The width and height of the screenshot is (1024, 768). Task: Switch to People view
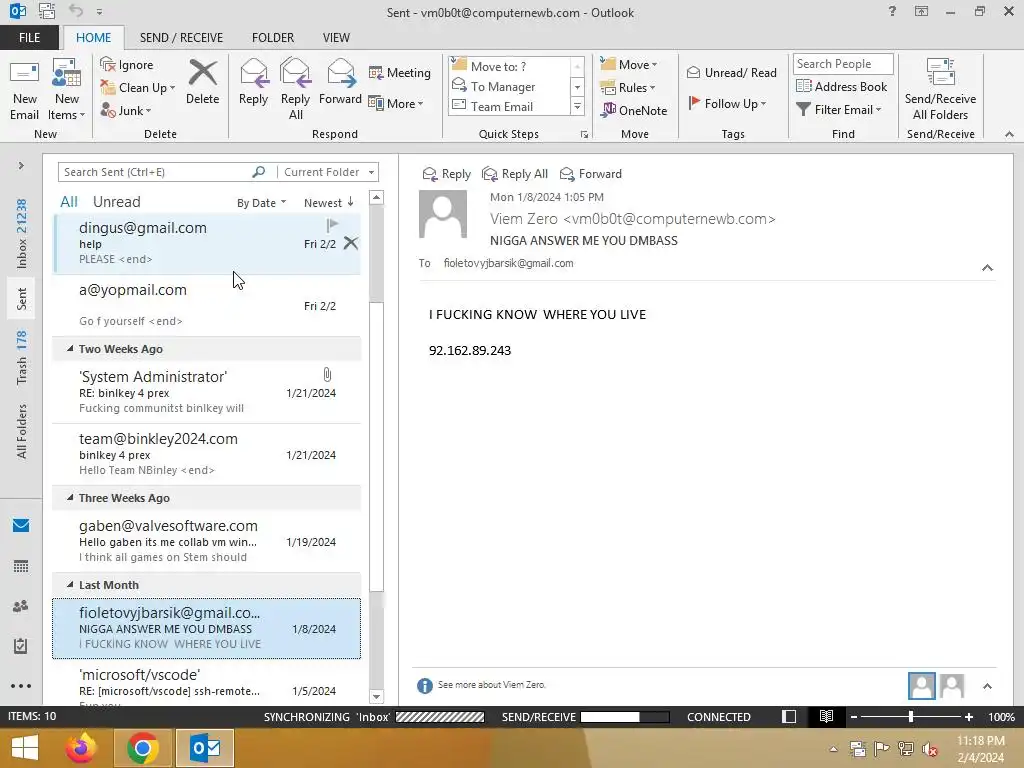pyautogui.click(x=21, y=606)
